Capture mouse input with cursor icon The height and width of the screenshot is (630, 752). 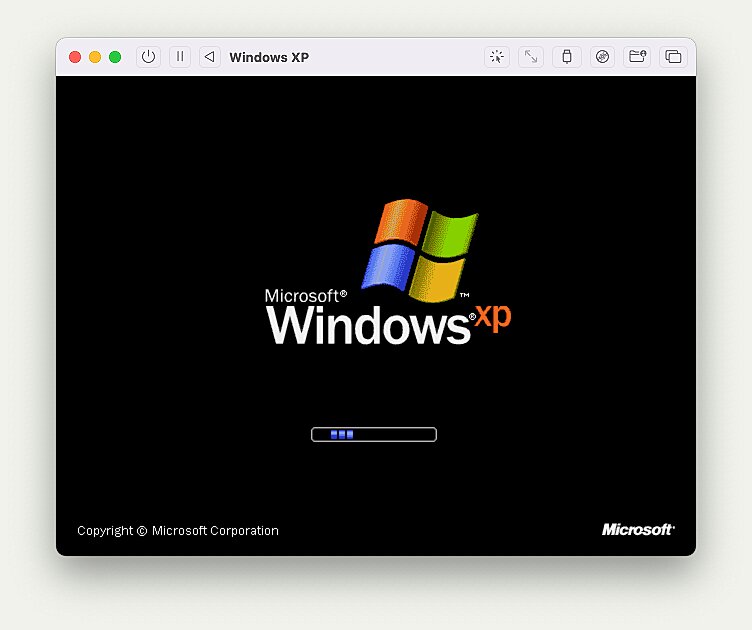[497, 57]
